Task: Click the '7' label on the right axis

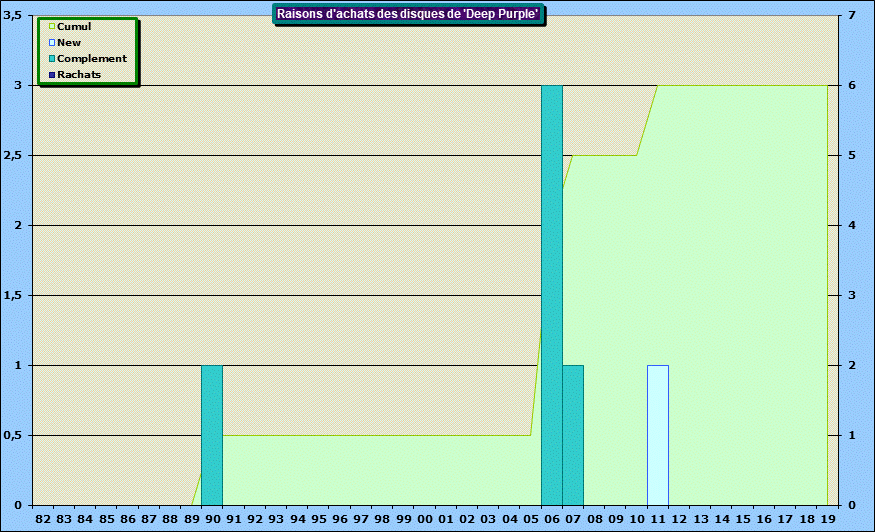Action: tap(851, 15)
